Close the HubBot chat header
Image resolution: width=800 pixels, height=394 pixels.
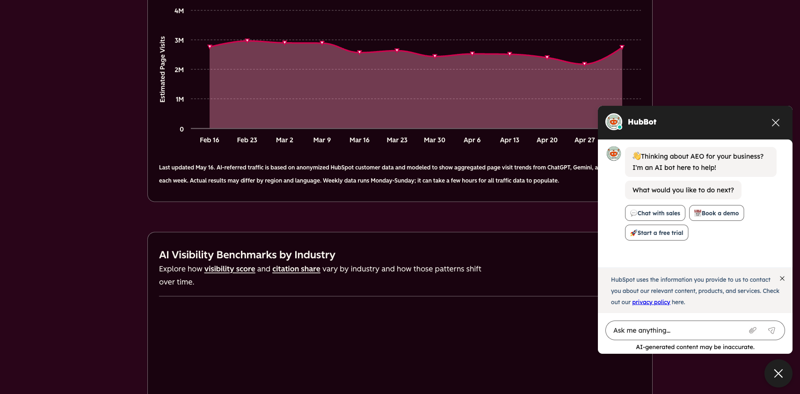click(776, 122)
